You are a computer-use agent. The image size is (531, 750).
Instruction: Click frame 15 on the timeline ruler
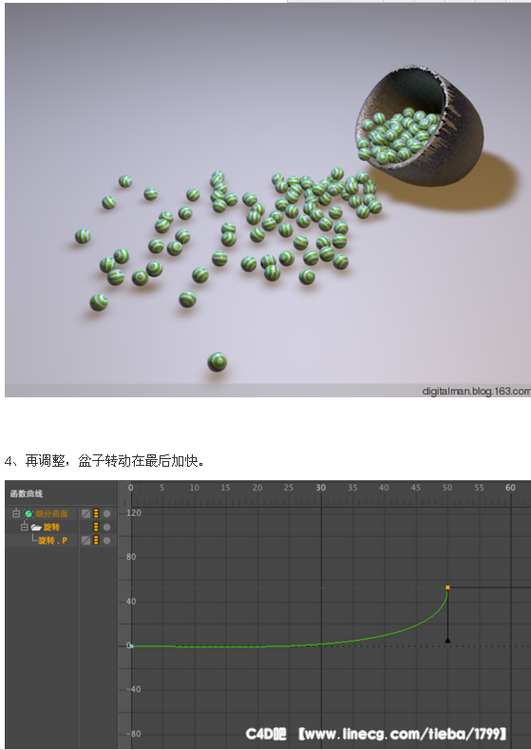(225, 487)
